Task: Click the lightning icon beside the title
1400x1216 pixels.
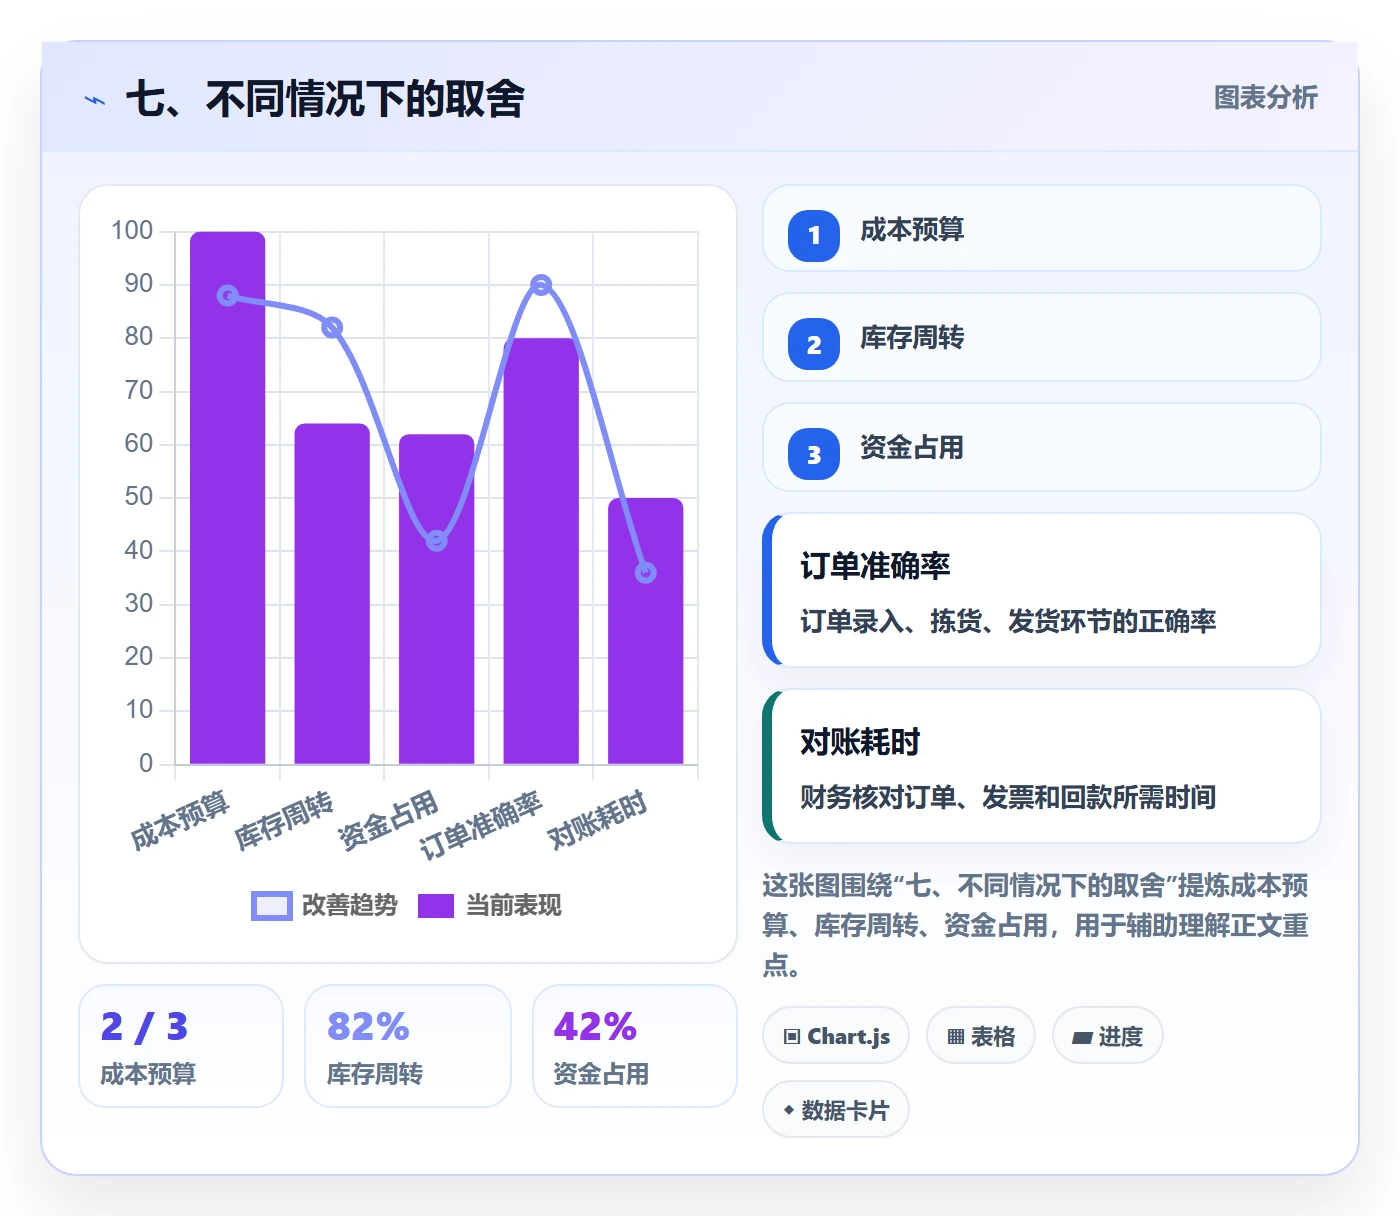Action: (95, 100)
